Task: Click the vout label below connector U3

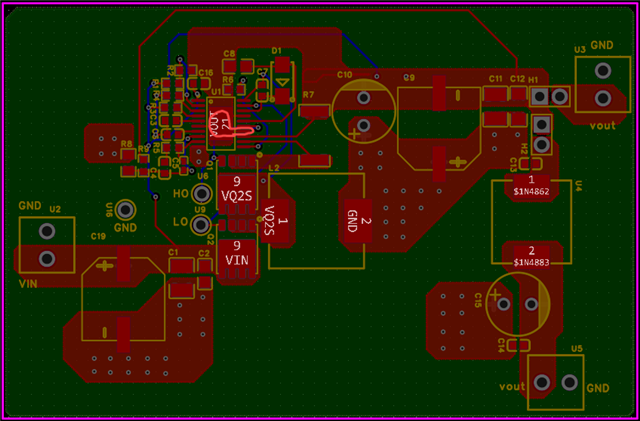Action: point(602,125)
